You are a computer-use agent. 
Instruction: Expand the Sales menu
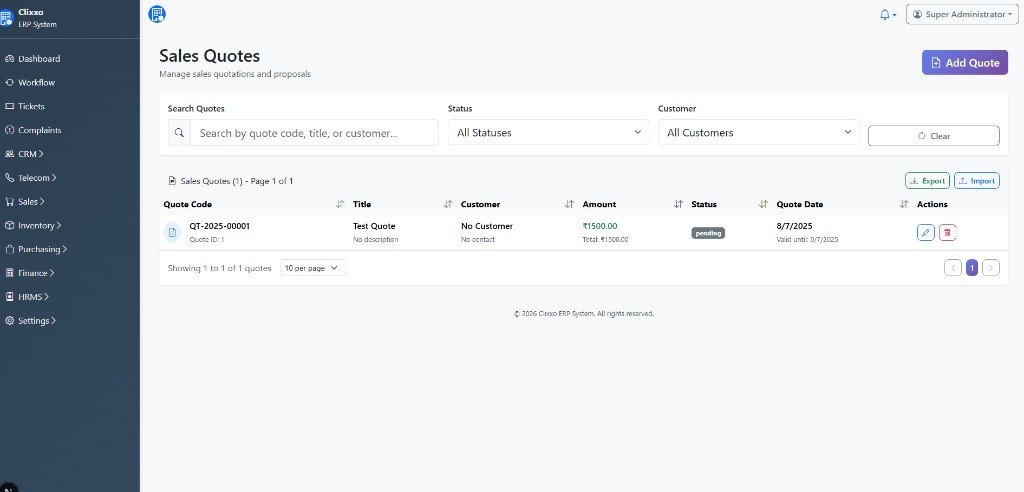(x=25, y=202)
